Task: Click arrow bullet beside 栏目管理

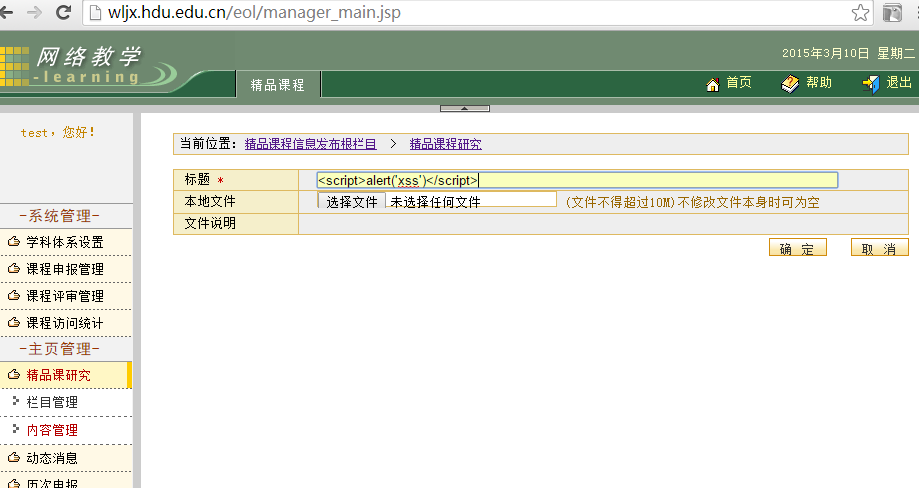Action: (x=16, y=401)
